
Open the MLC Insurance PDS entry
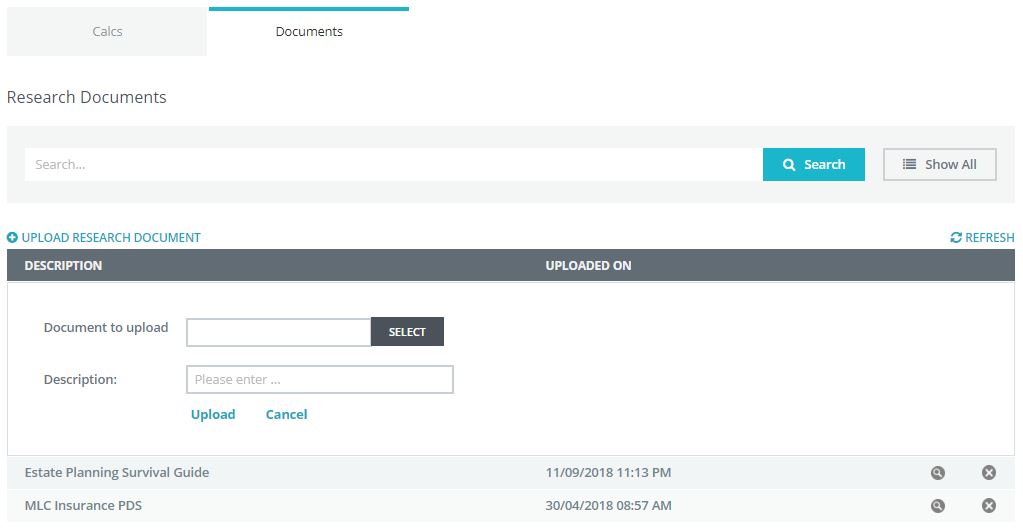(x=83, y=506)
